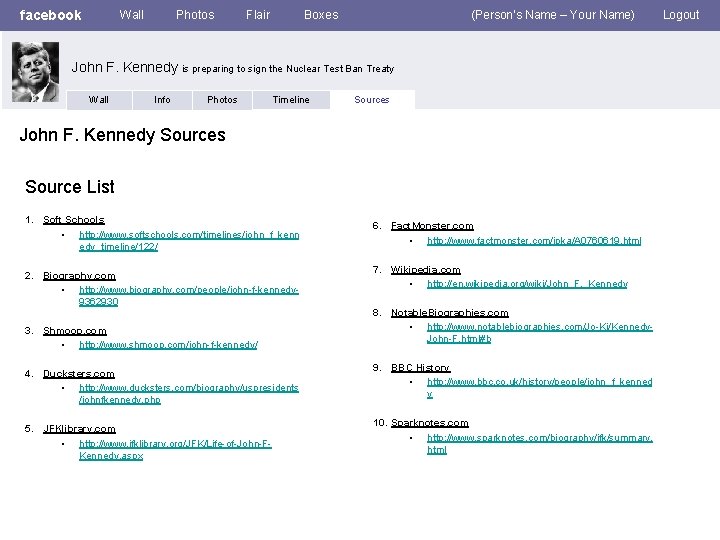Switch to the Timeline profile tab
This screenshot has width=720, height=540.
point(291,100)
